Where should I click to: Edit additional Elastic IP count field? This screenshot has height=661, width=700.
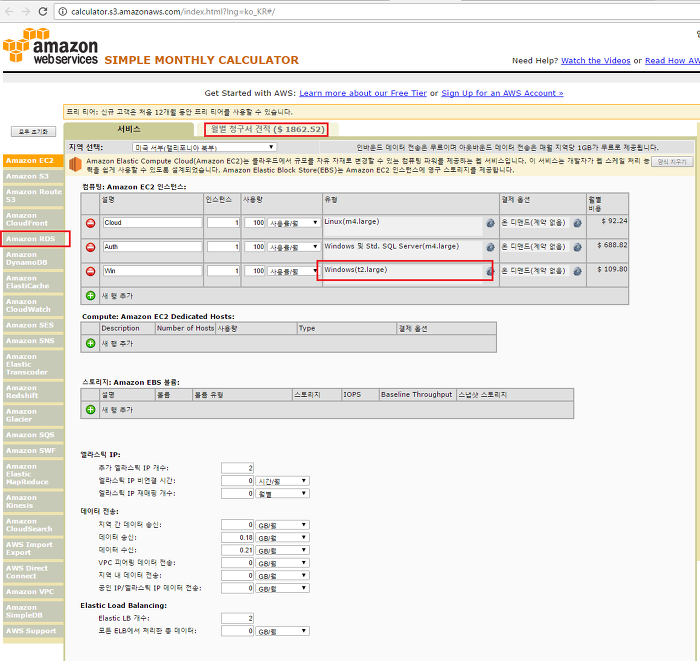pyautogui.click(x=237, y=468)
